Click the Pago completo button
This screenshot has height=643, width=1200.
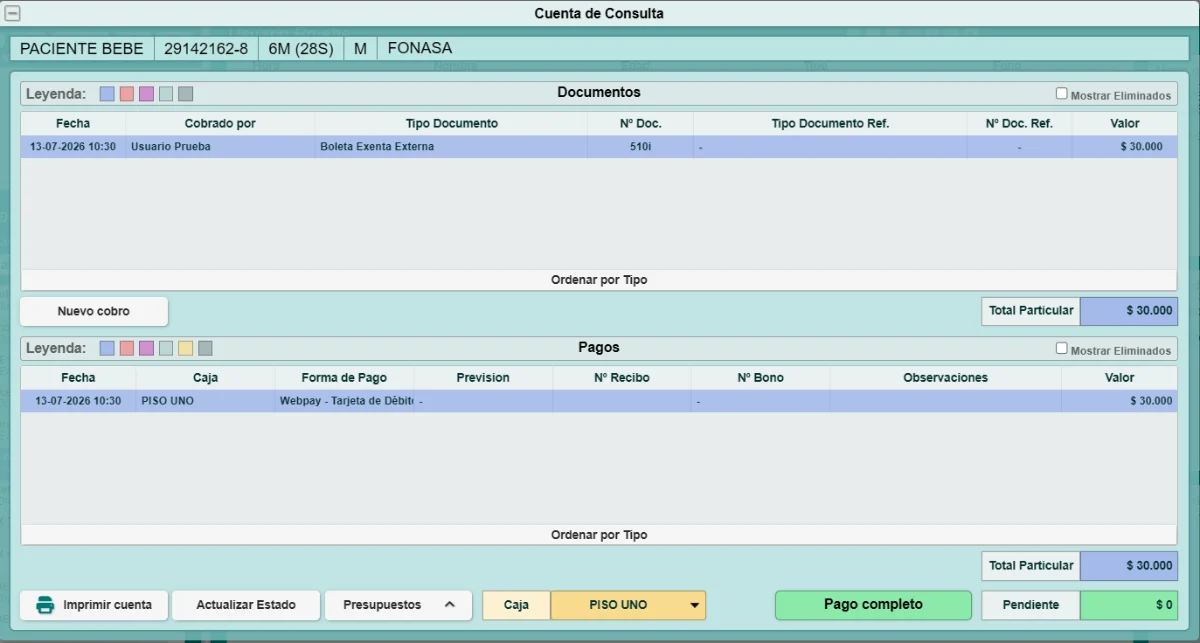point(873,605)
